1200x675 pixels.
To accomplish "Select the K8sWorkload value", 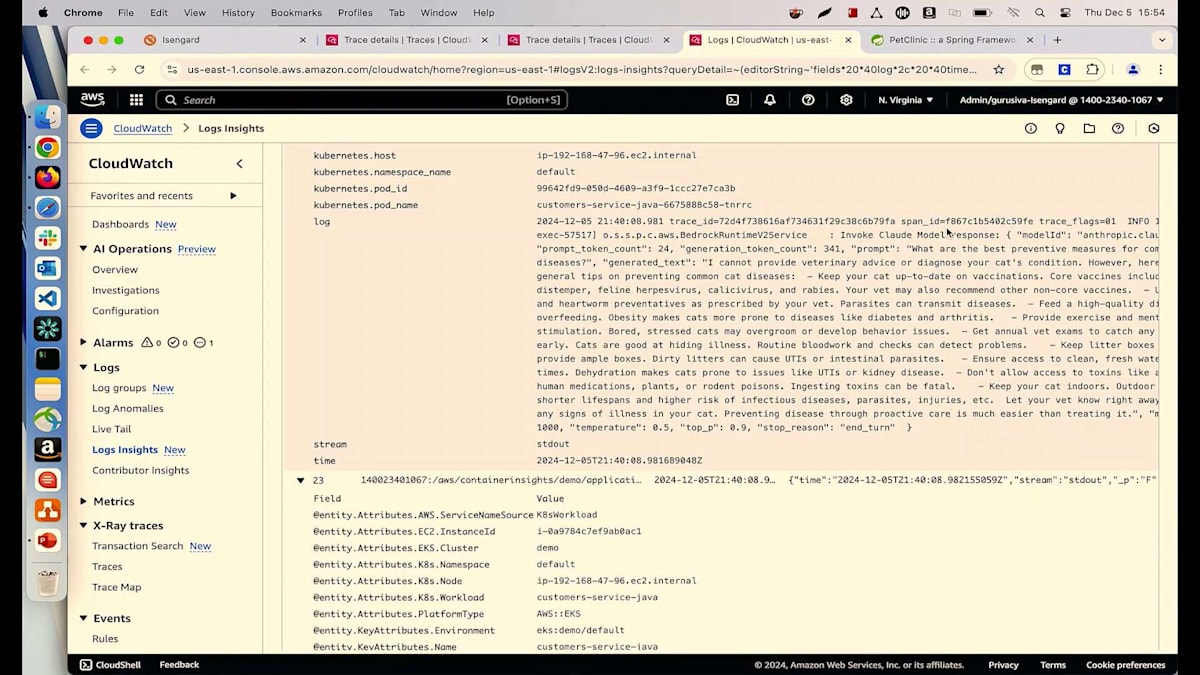I will pos(567,515).
